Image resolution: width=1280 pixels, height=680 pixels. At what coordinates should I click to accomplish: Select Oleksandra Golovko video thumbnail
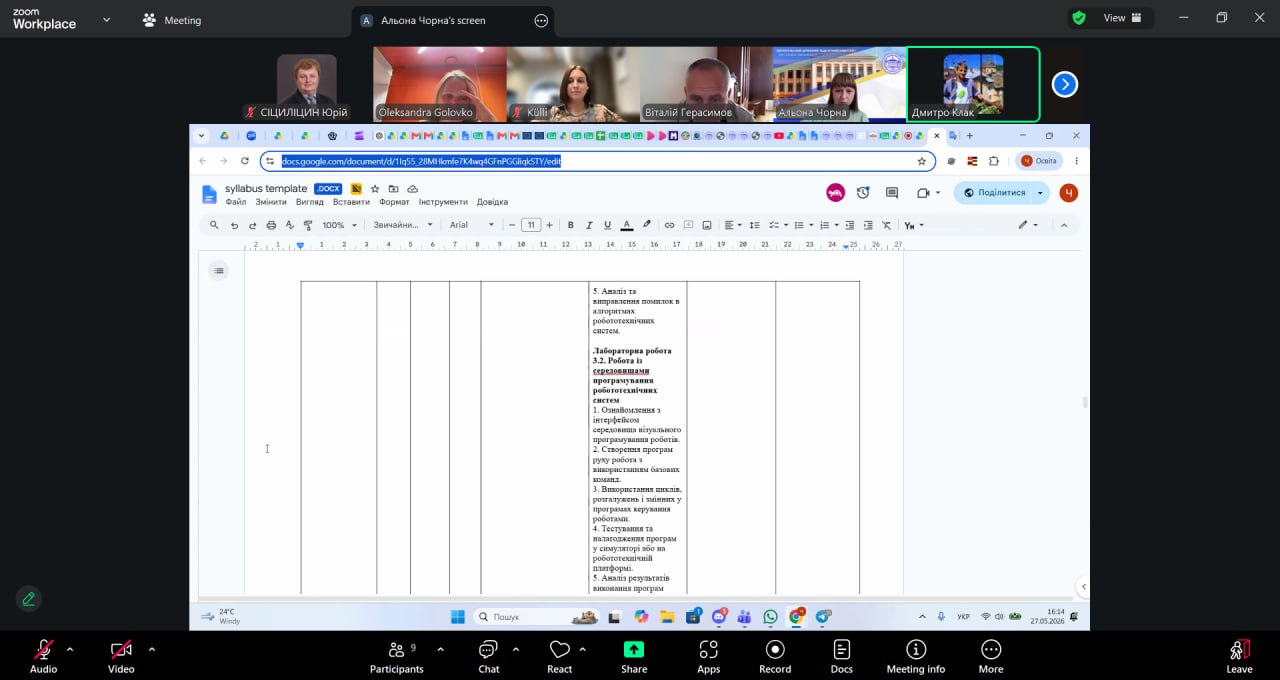tap(439, 84)
